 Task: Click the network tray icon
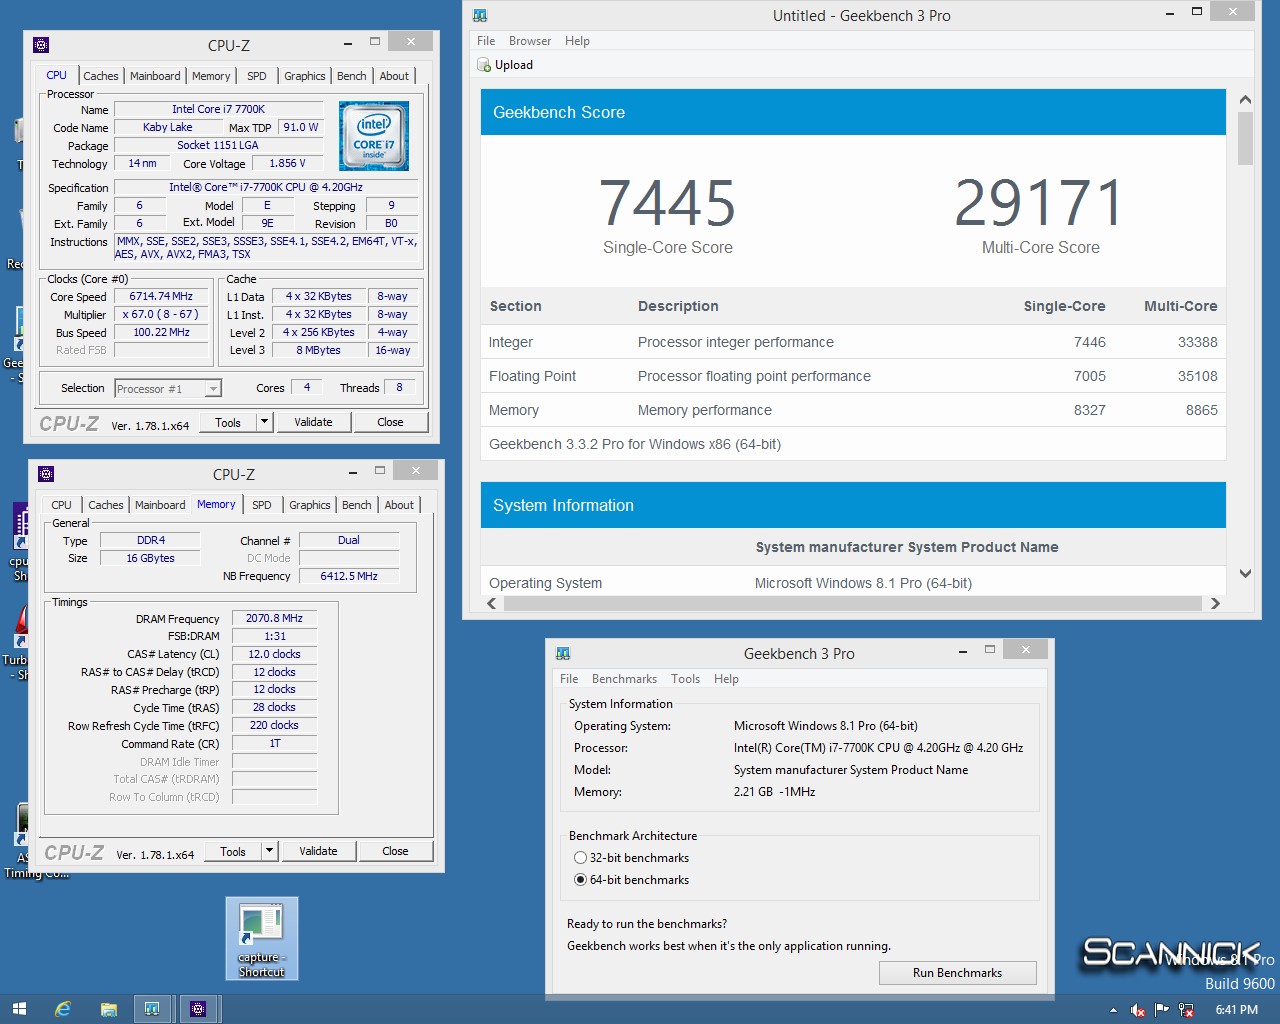click(1186, 1010)
